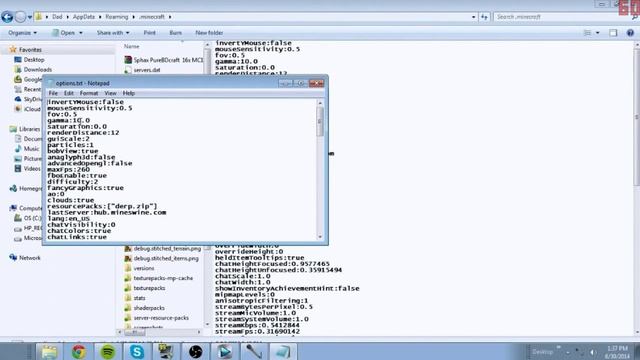Select the stats folder

tap(139, 298)
